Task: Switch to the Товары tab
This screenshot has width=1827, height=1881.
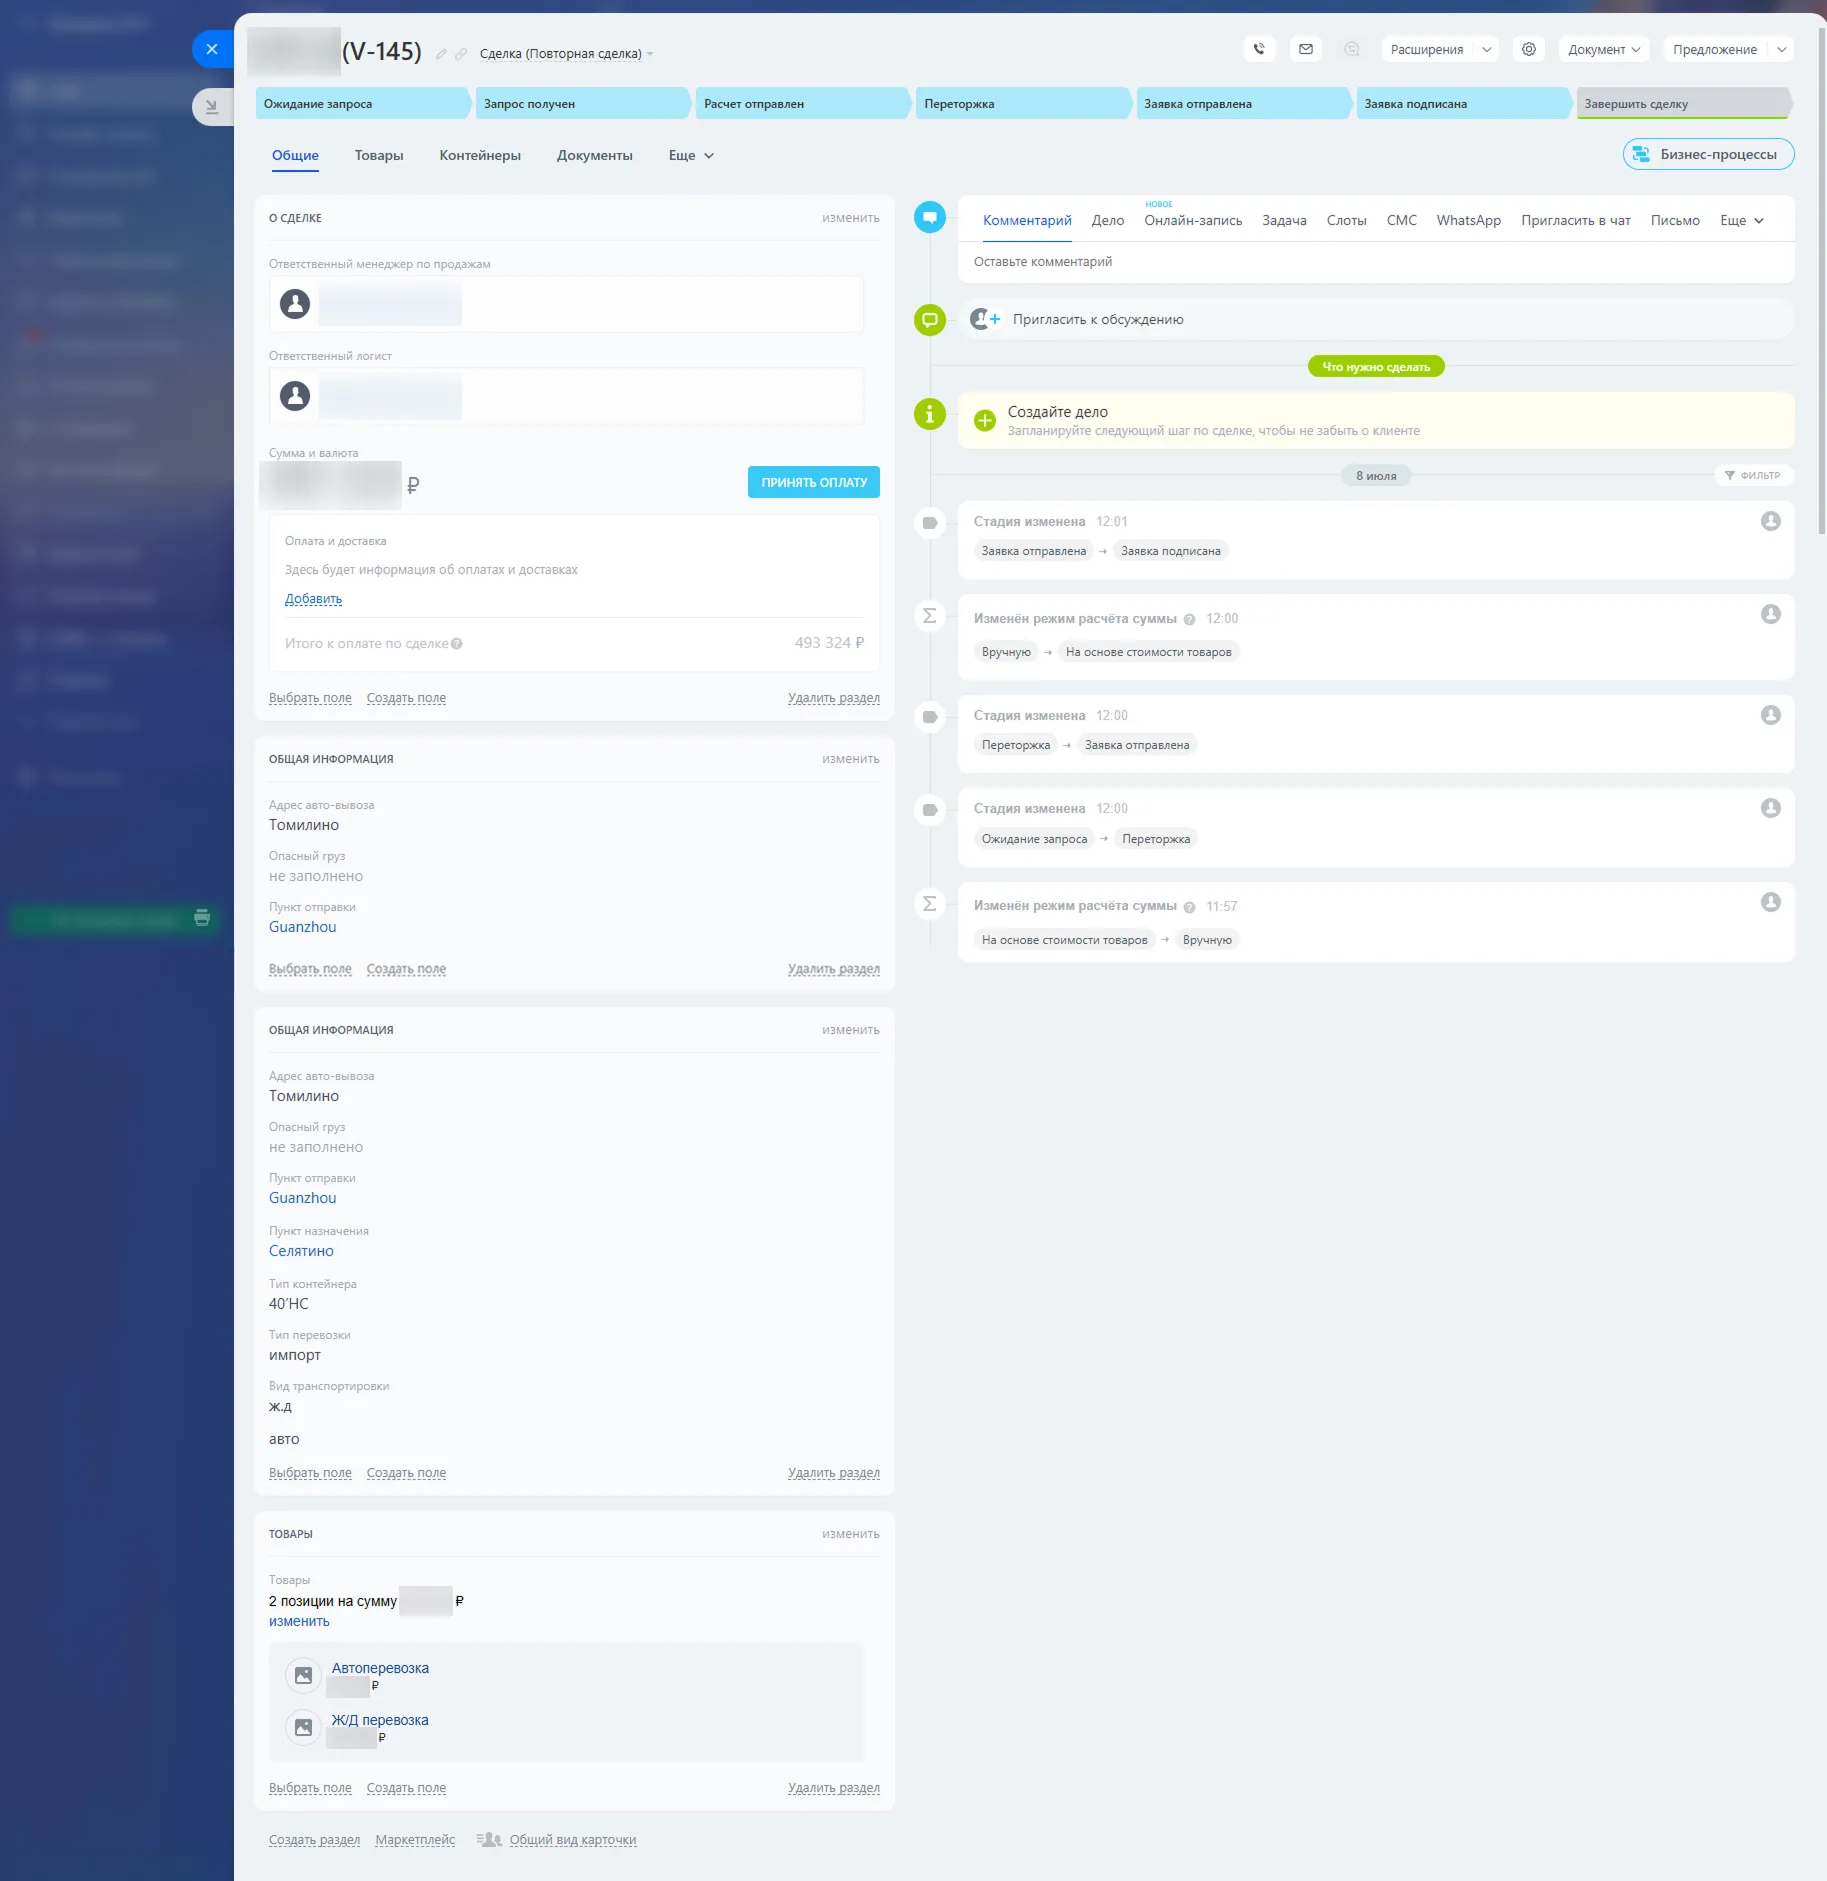Action: pyautogui.click(x=379, y=156)
